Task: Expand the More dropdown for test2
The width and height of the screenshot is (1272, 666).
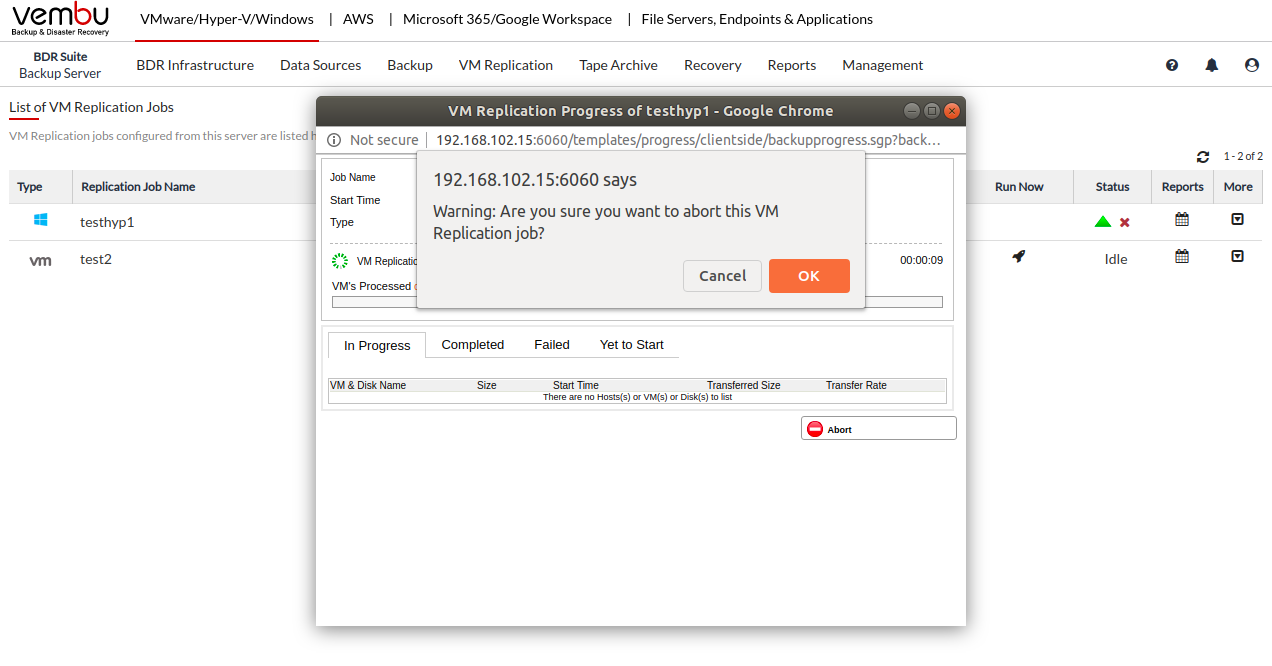Action: (x=1237, y=257)
